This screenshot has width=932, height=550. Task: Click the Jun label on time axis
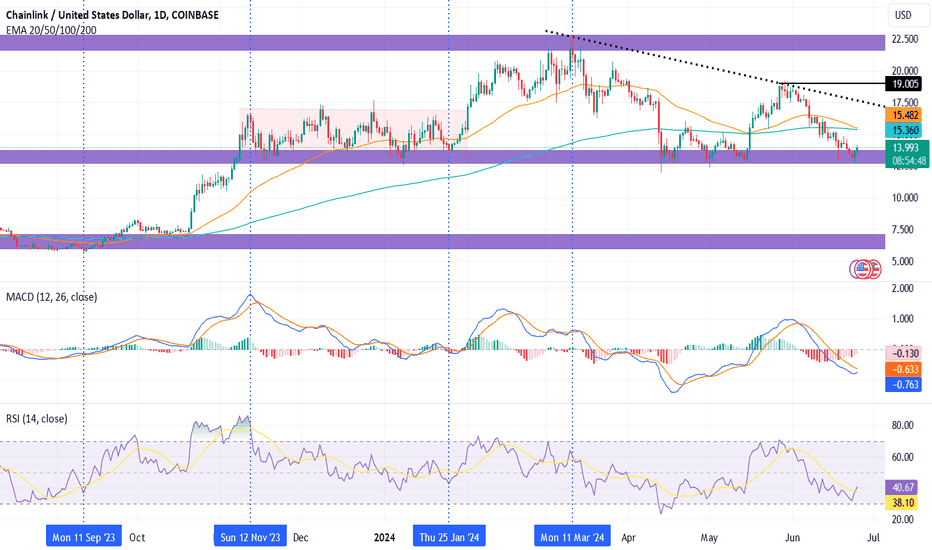pyautogui.click(x=792, y=538)
